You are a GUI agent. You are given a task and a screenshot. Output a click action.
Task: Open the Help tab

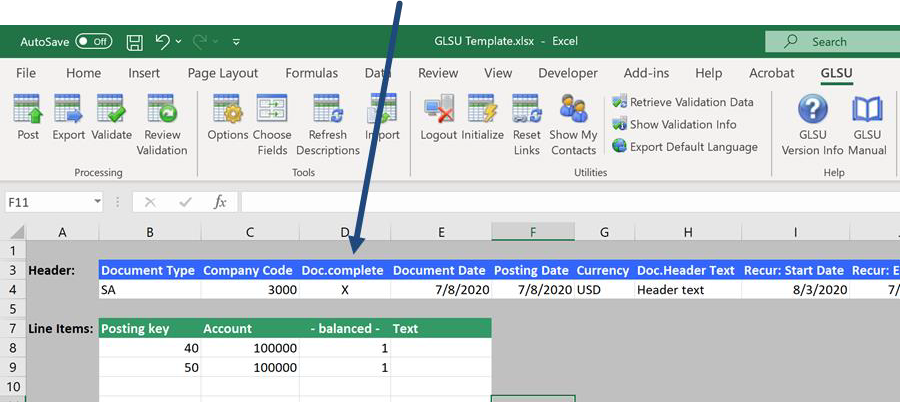tap(708, 74)
